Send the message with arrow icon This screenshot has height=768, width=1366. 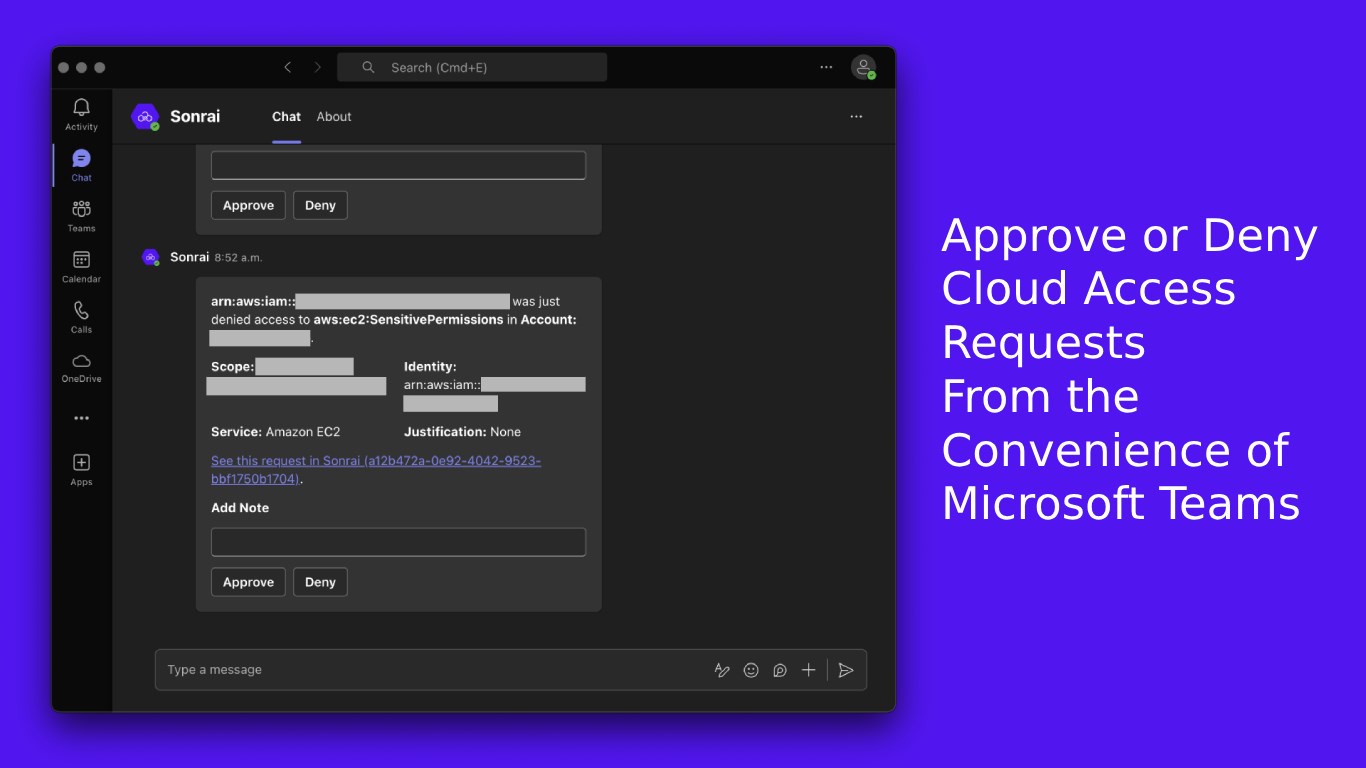[x=846, y=670]
